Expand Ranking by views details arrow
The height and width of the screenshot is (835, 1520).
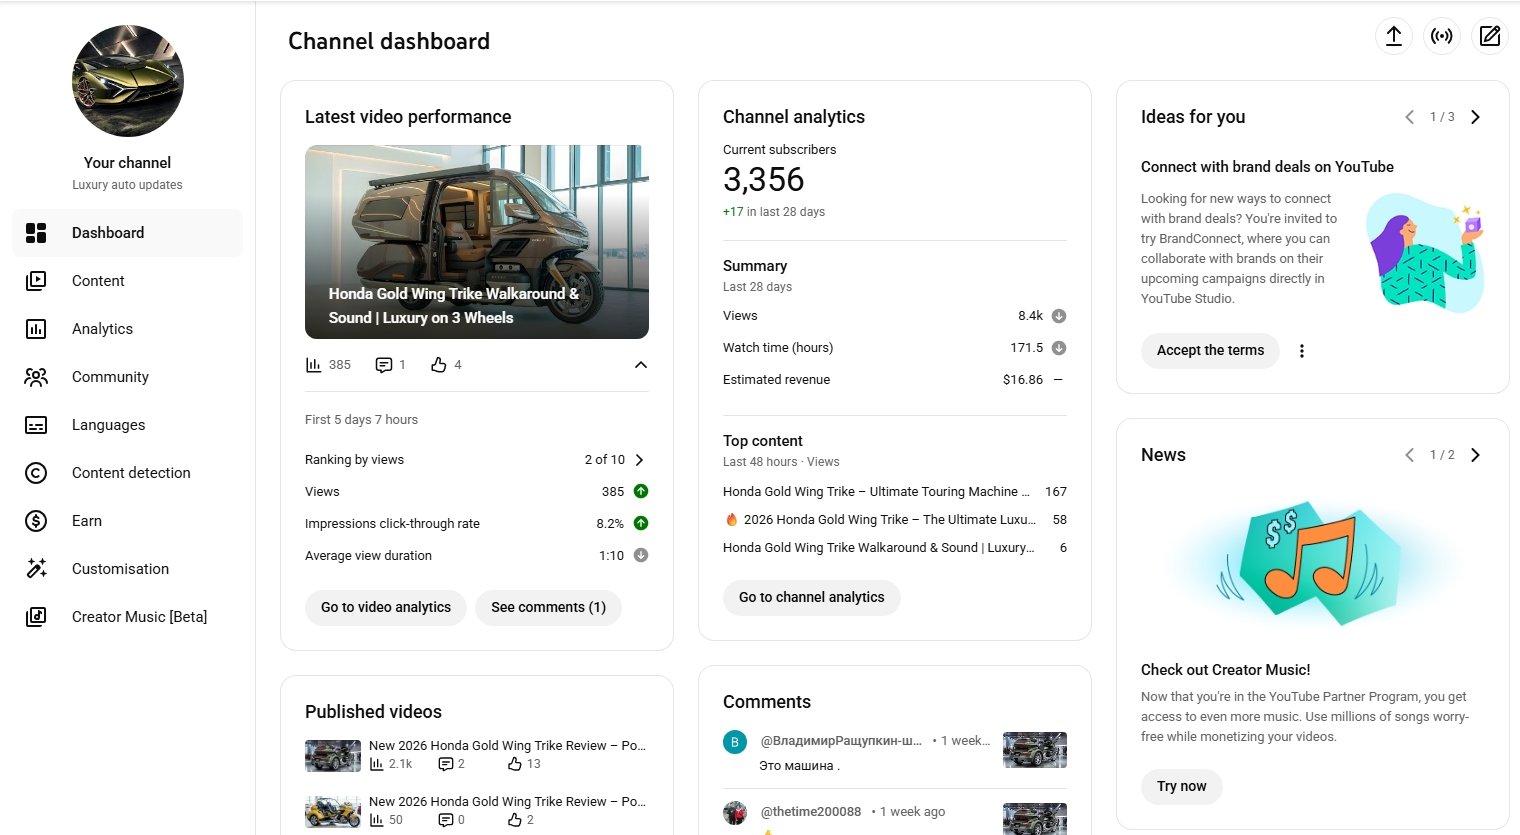tap(639, 460)
